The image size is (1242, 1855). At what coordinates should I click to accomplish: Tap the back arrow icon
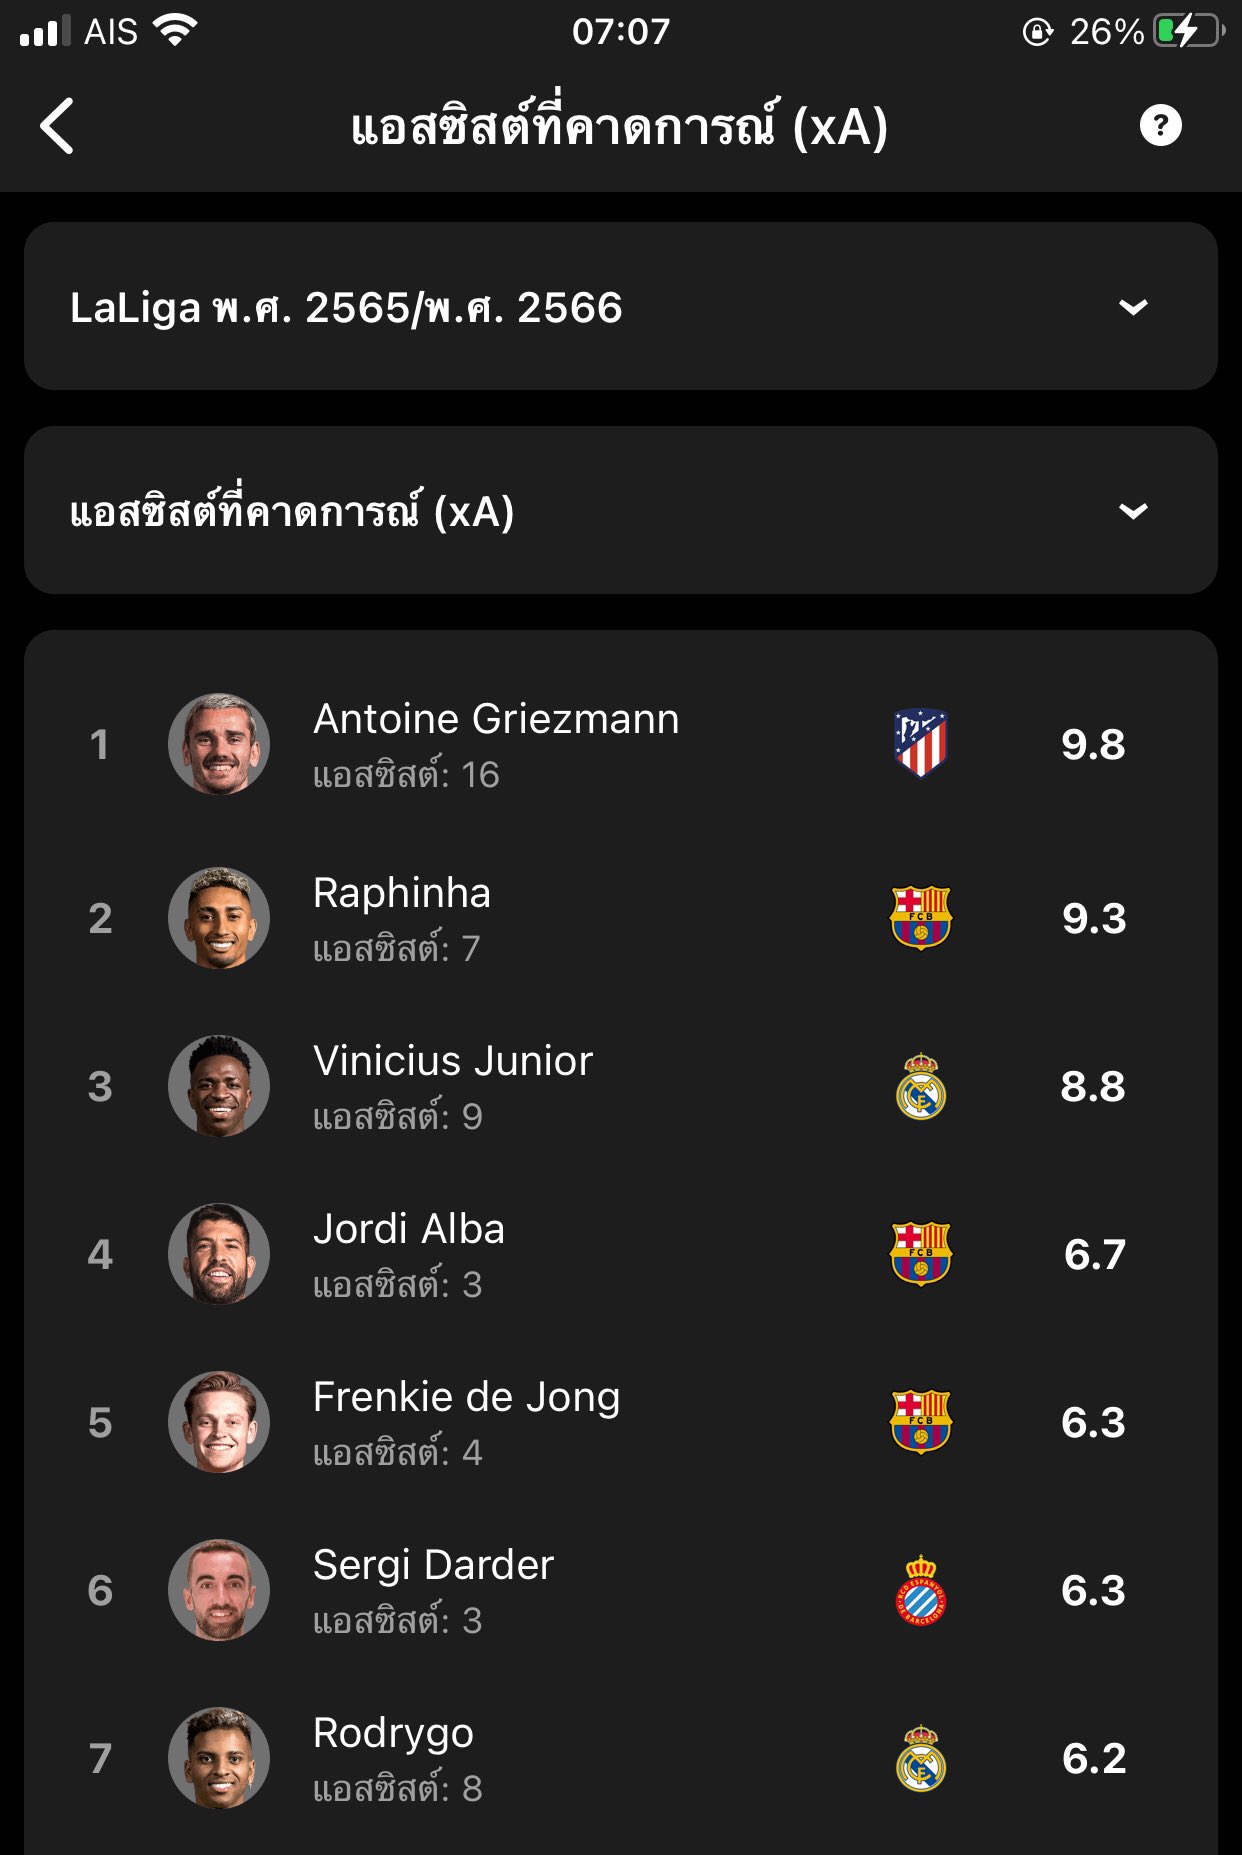(57, 126)
